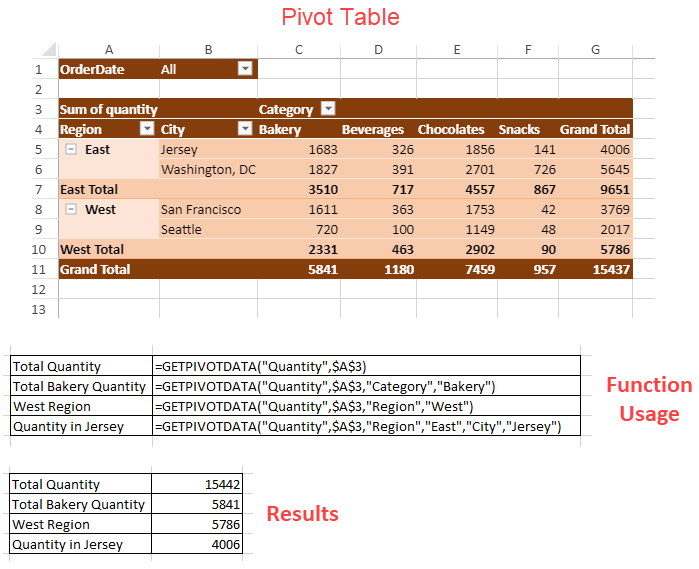699x569 pixels.
Task: Open the Region filter dropdown
Action: (x=147, y=128)
